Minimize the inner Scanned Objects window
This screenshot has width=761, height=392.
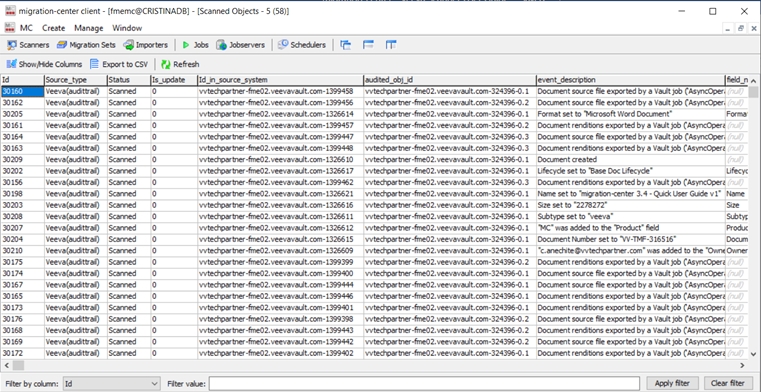tap(728, 29)
